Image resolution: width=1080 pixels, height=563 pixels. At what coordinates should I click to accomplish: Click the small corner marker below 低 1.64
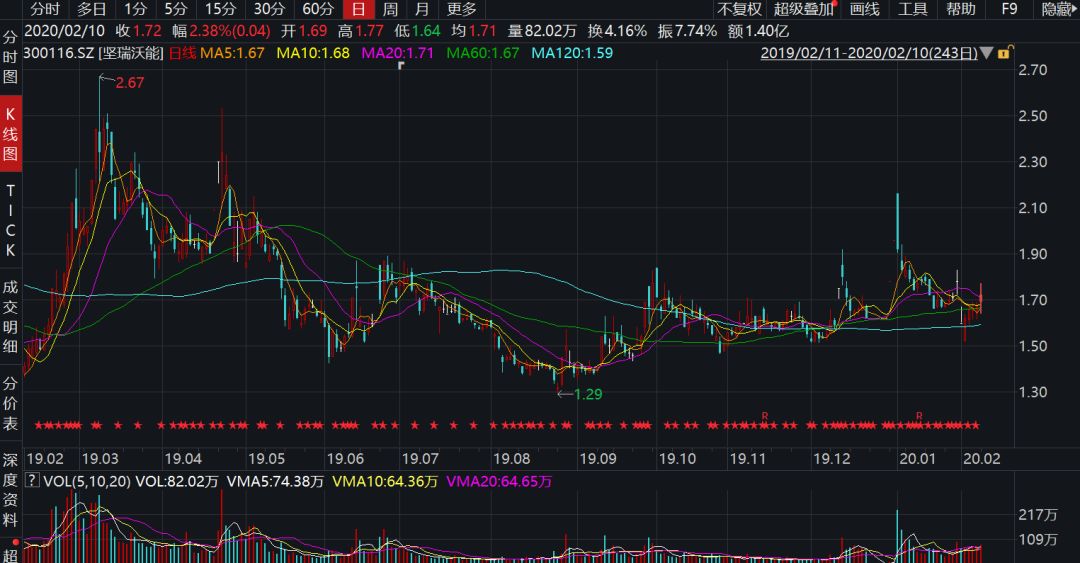tap(400, 66)
